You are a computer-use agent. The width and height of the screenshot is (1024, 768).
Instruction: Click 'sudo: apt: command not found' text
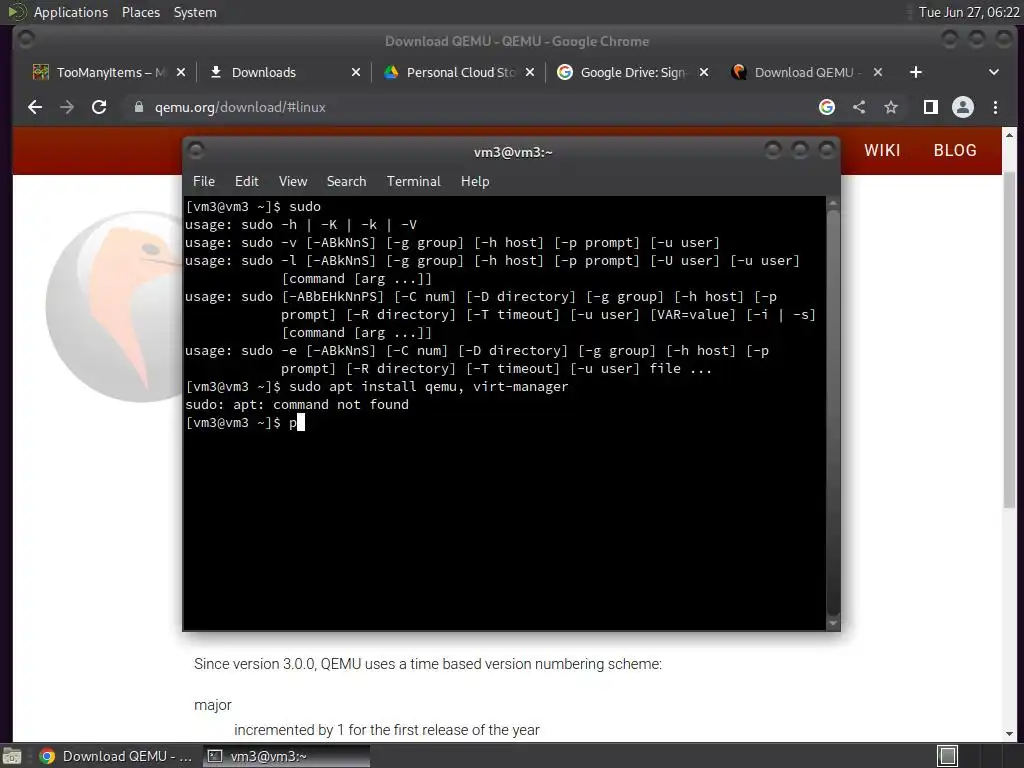coord(297,405)
